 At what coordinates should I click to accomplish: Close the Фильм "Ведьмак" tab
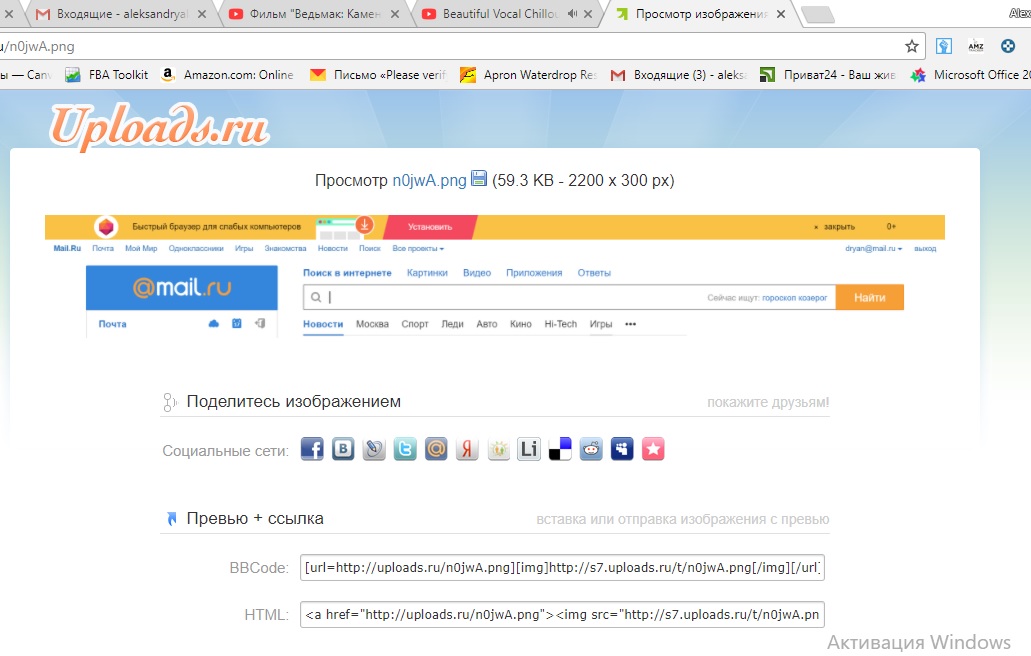click(x=395, y=14)
